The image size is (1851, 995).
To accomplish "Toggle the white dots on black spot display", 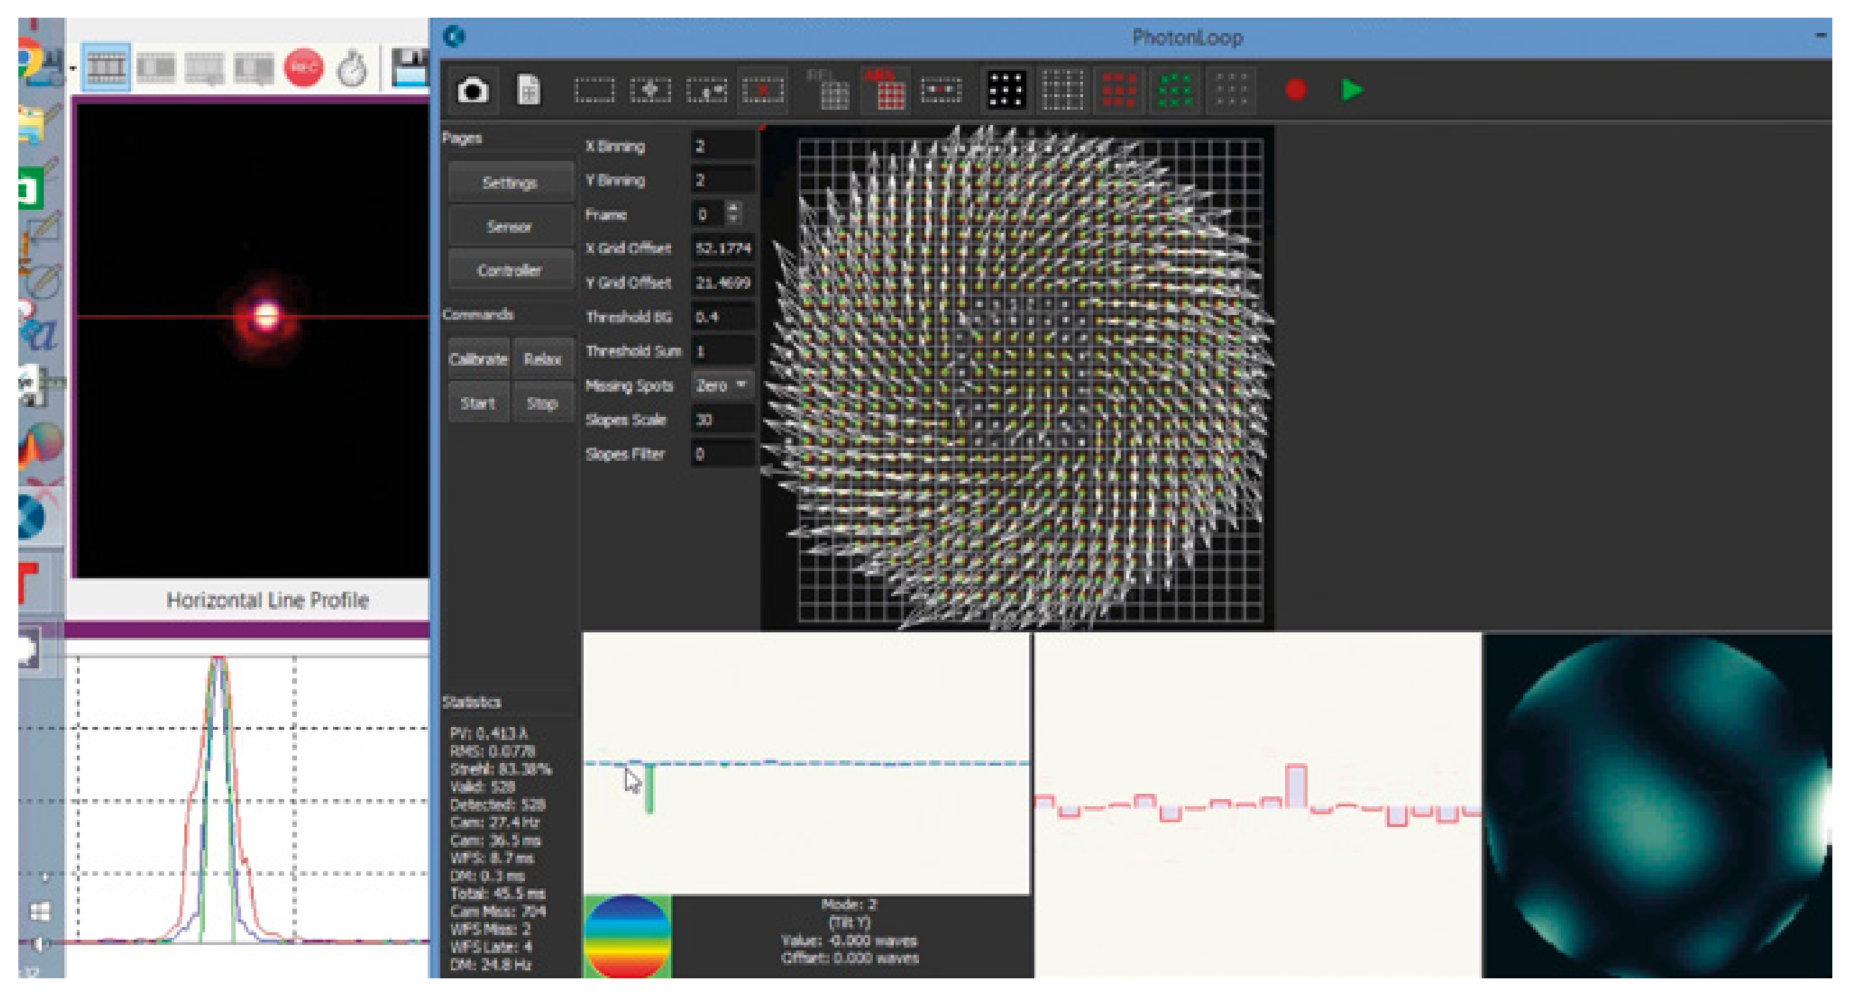I will pyautogui.click(x=1005, y=91).
